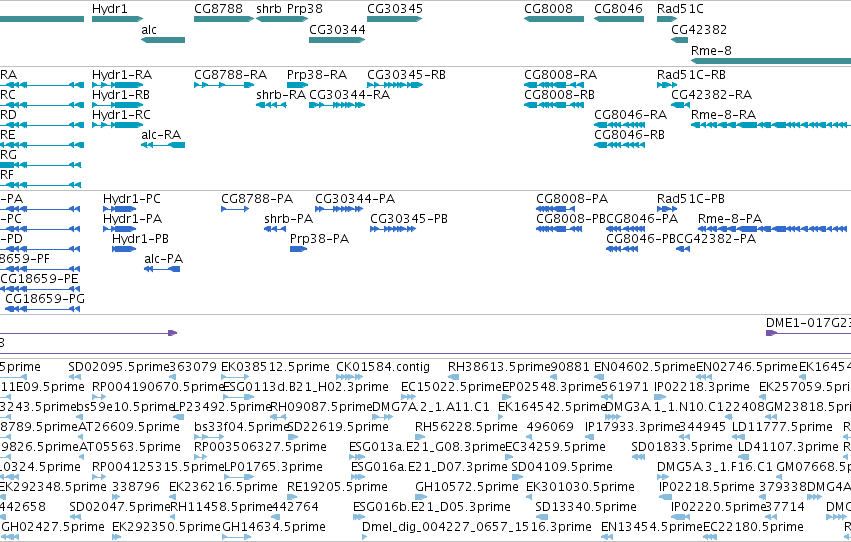Viewport: 851px width, 542px height.
Task: Select protein CG42382-PA
Action: 683,249
